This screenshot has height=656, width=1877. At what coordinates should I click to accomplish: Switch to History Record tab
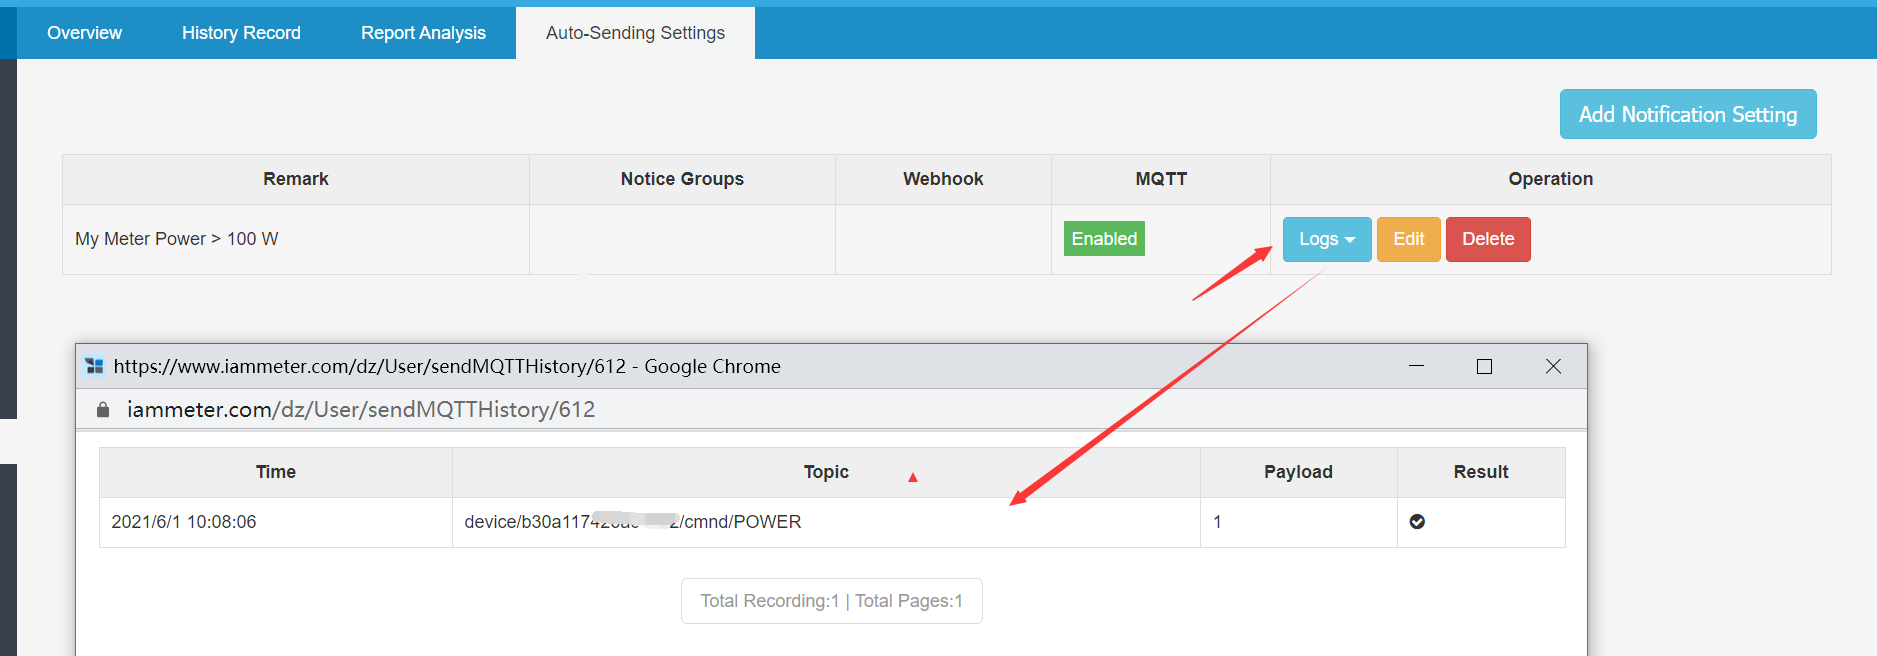pos(241,33)
